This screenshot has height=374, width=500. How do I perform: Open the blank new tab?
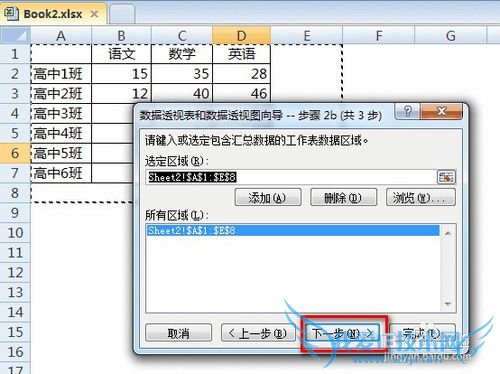tap(122, 14)
